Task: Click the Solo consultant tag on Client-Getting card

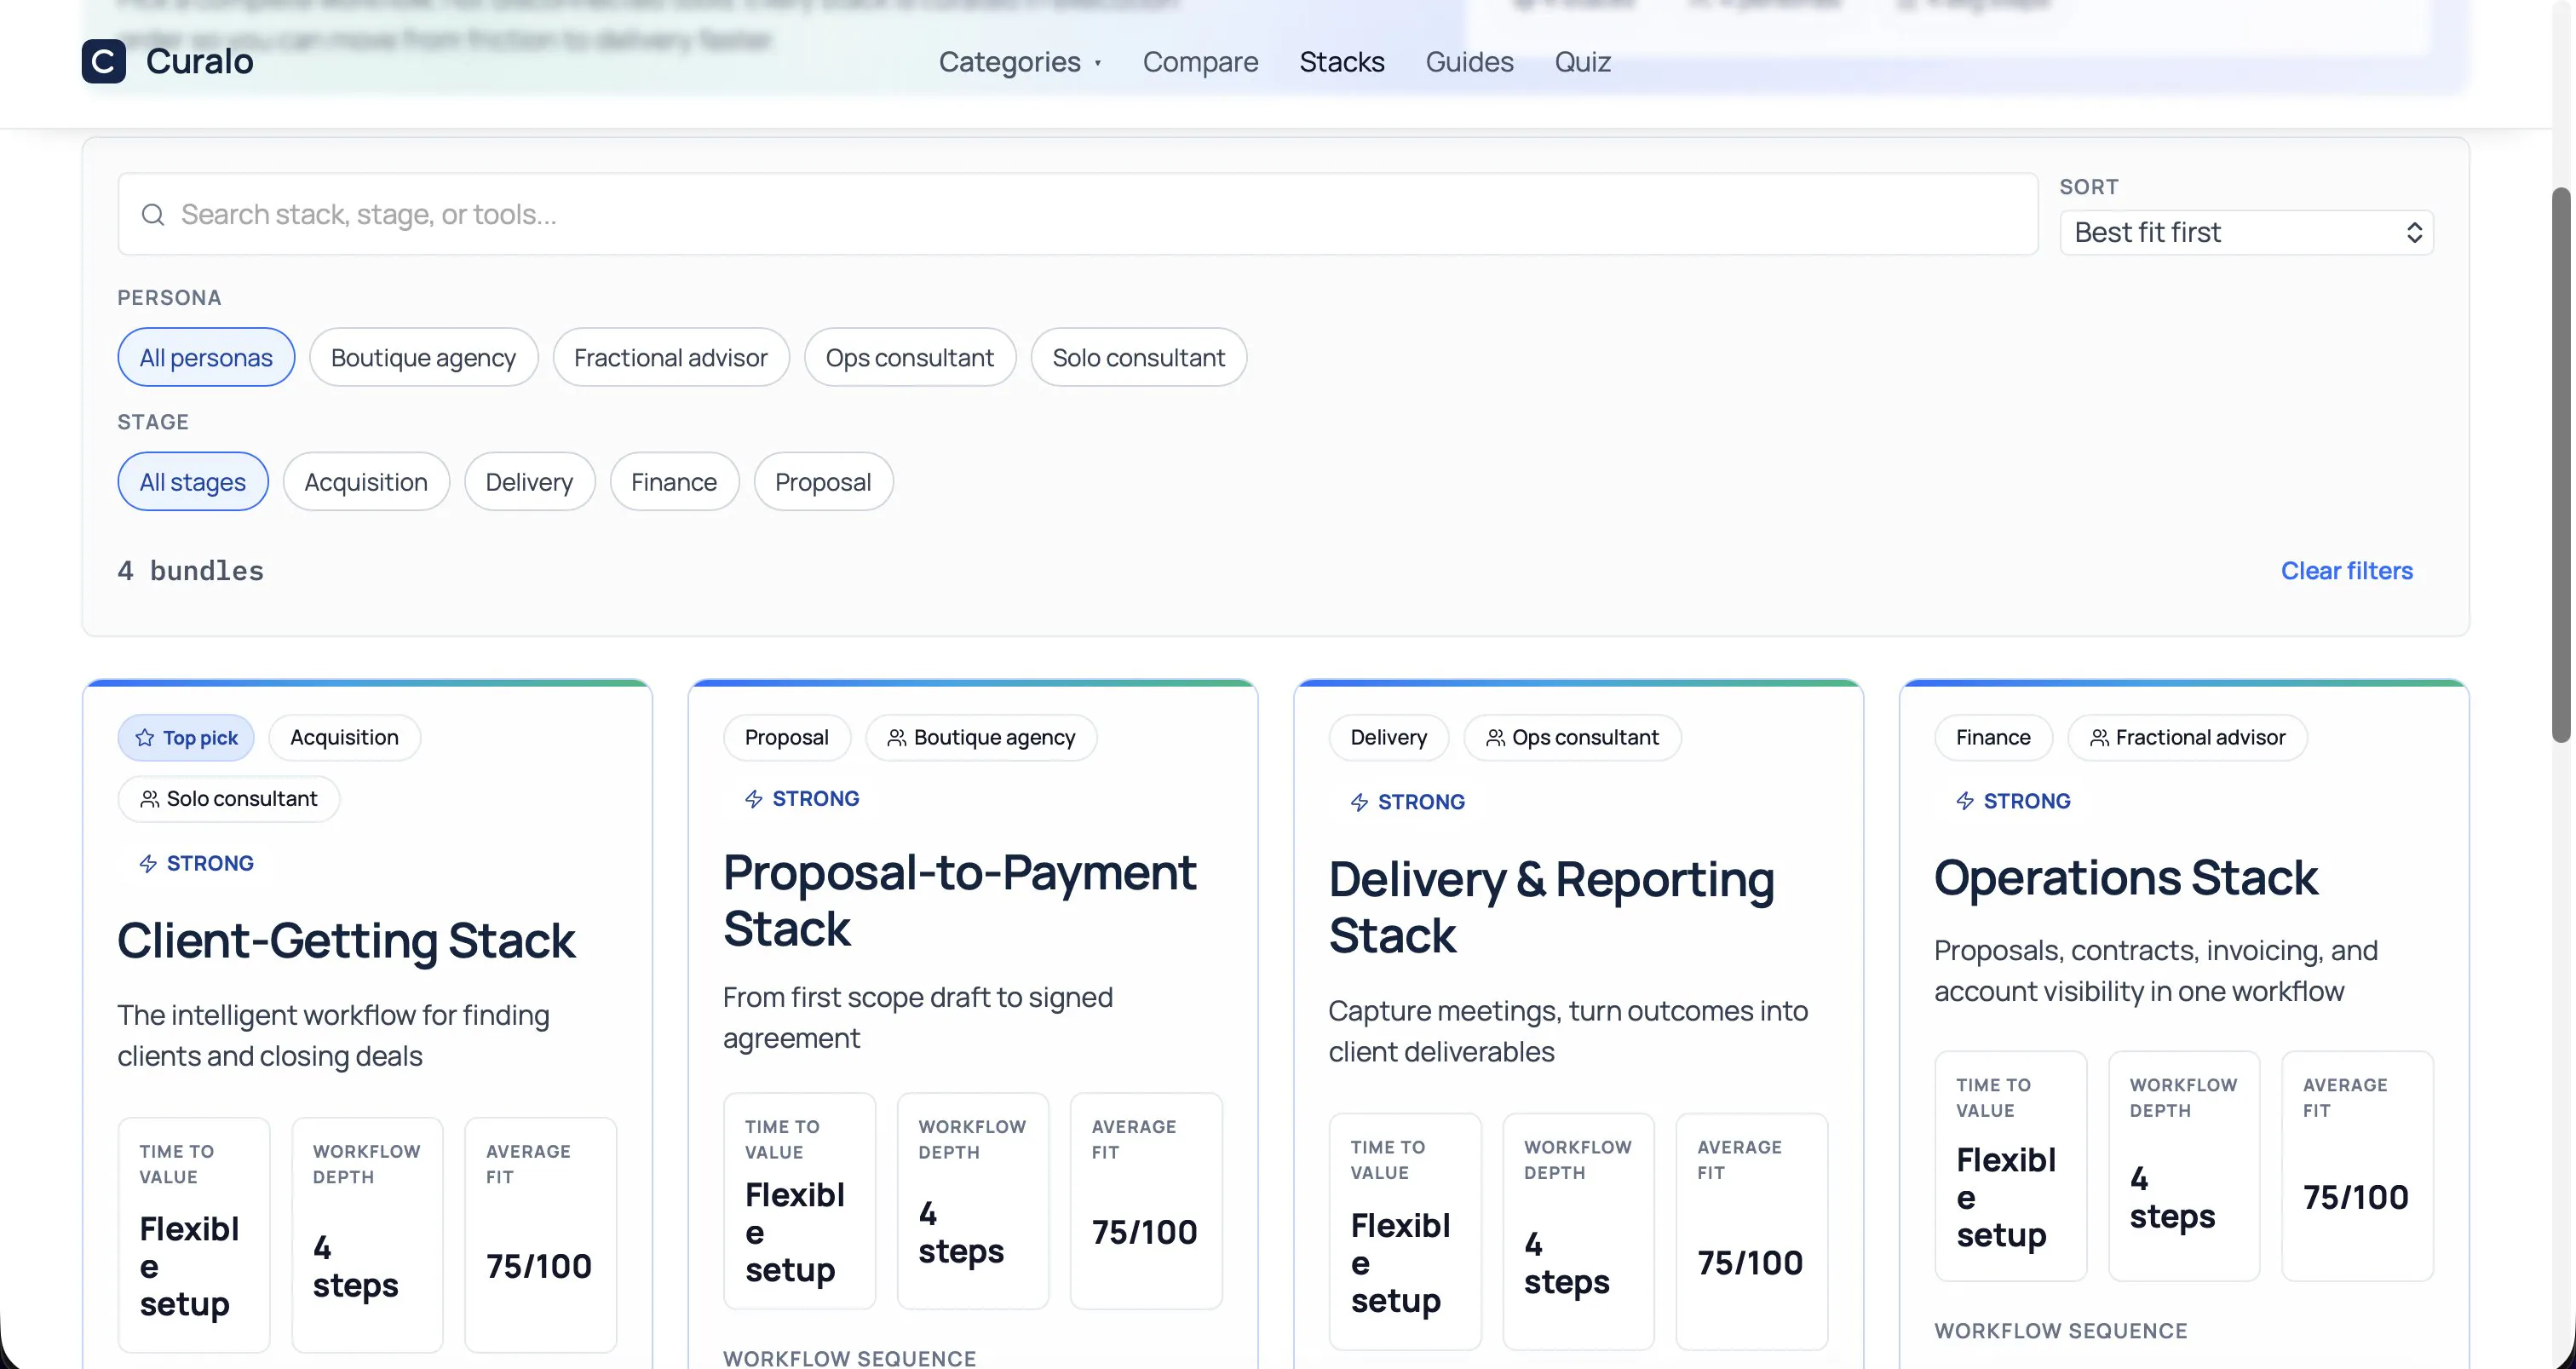Action: [x=229, y=799]
